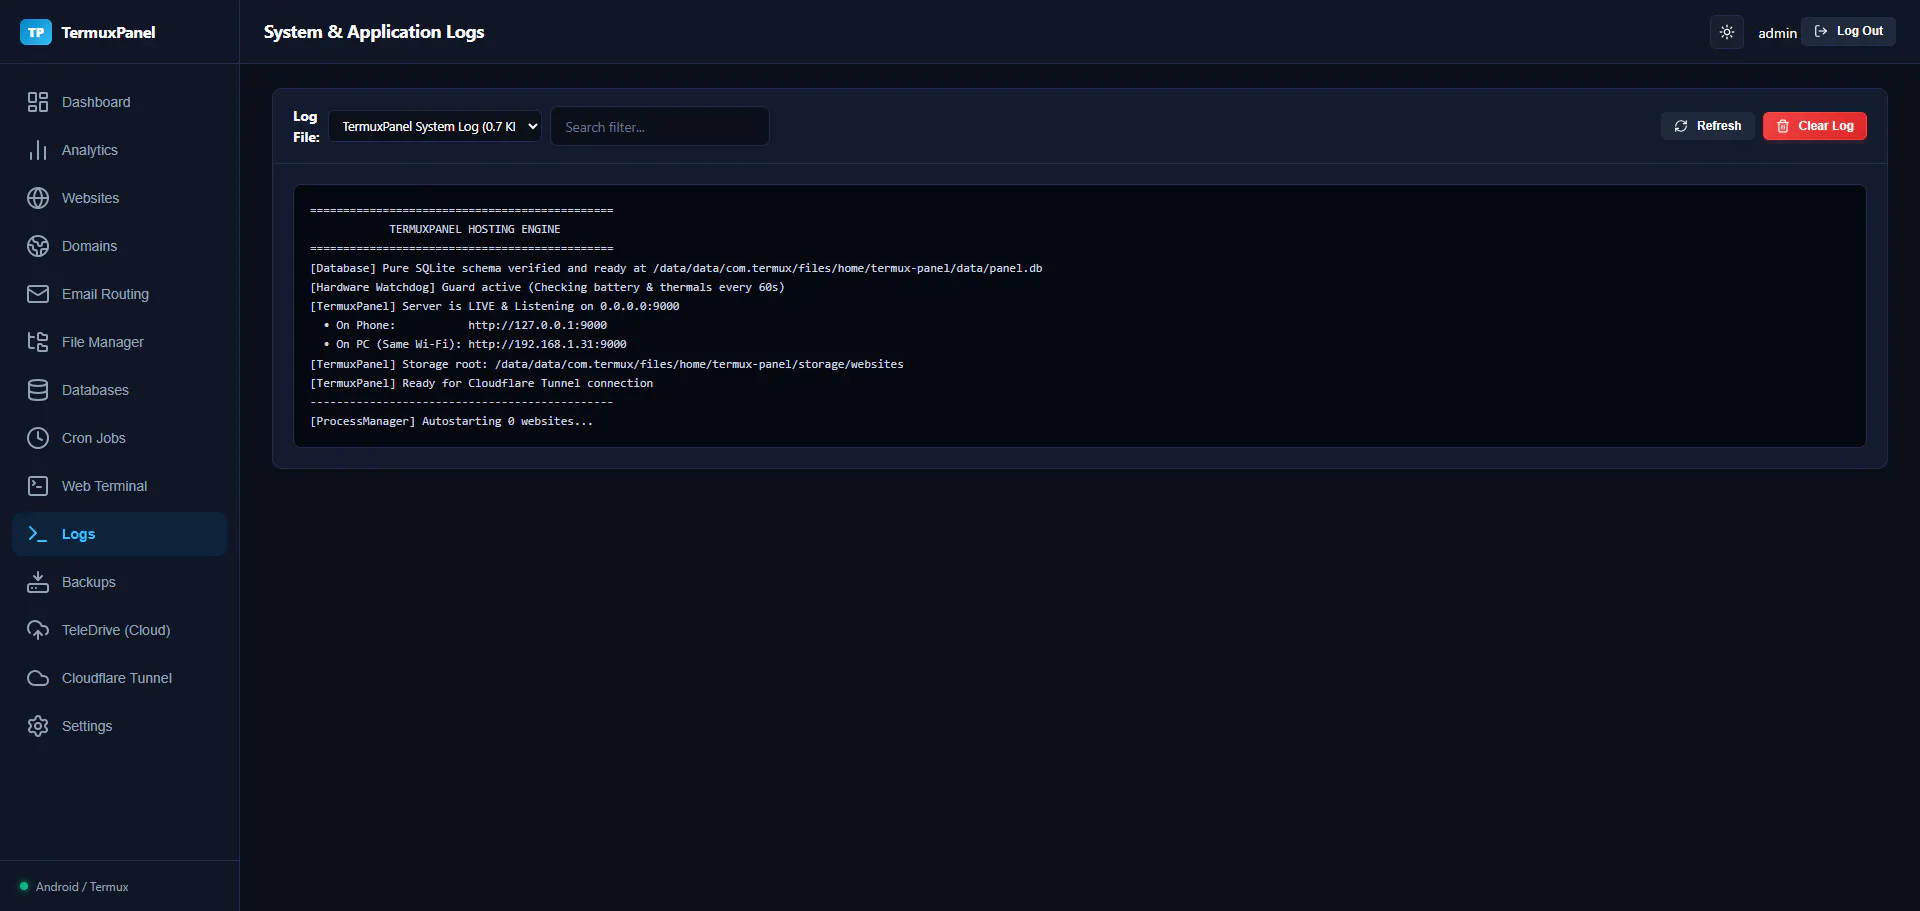The height and width of the screenshot is (911, 1920).
Task: Open TeleDrive (Cloud) page
Action: click(x=120, y=630)
